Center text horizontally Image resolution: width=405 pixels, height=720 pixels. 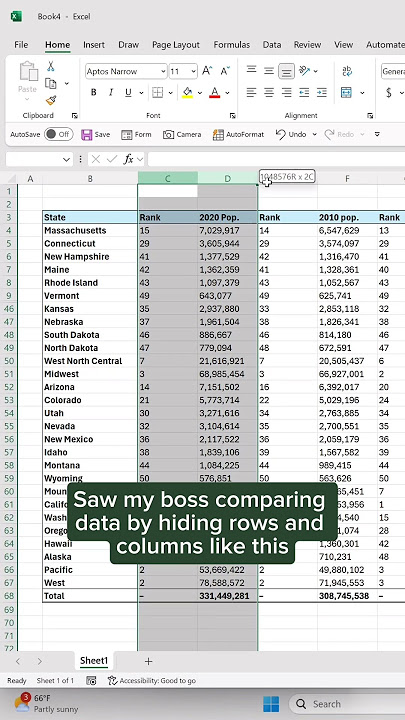tap(269, 92)
